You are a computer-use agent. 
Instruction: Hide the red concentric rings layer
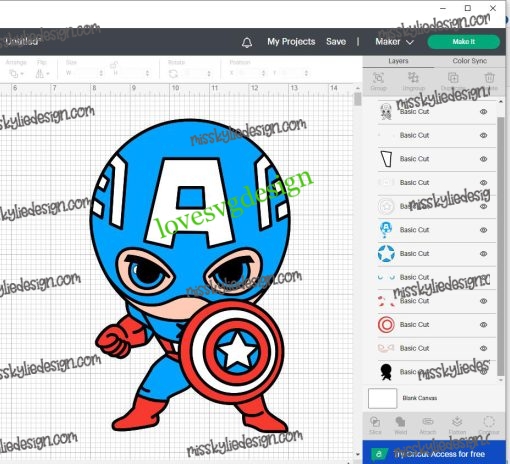click(x=484, y=325)
